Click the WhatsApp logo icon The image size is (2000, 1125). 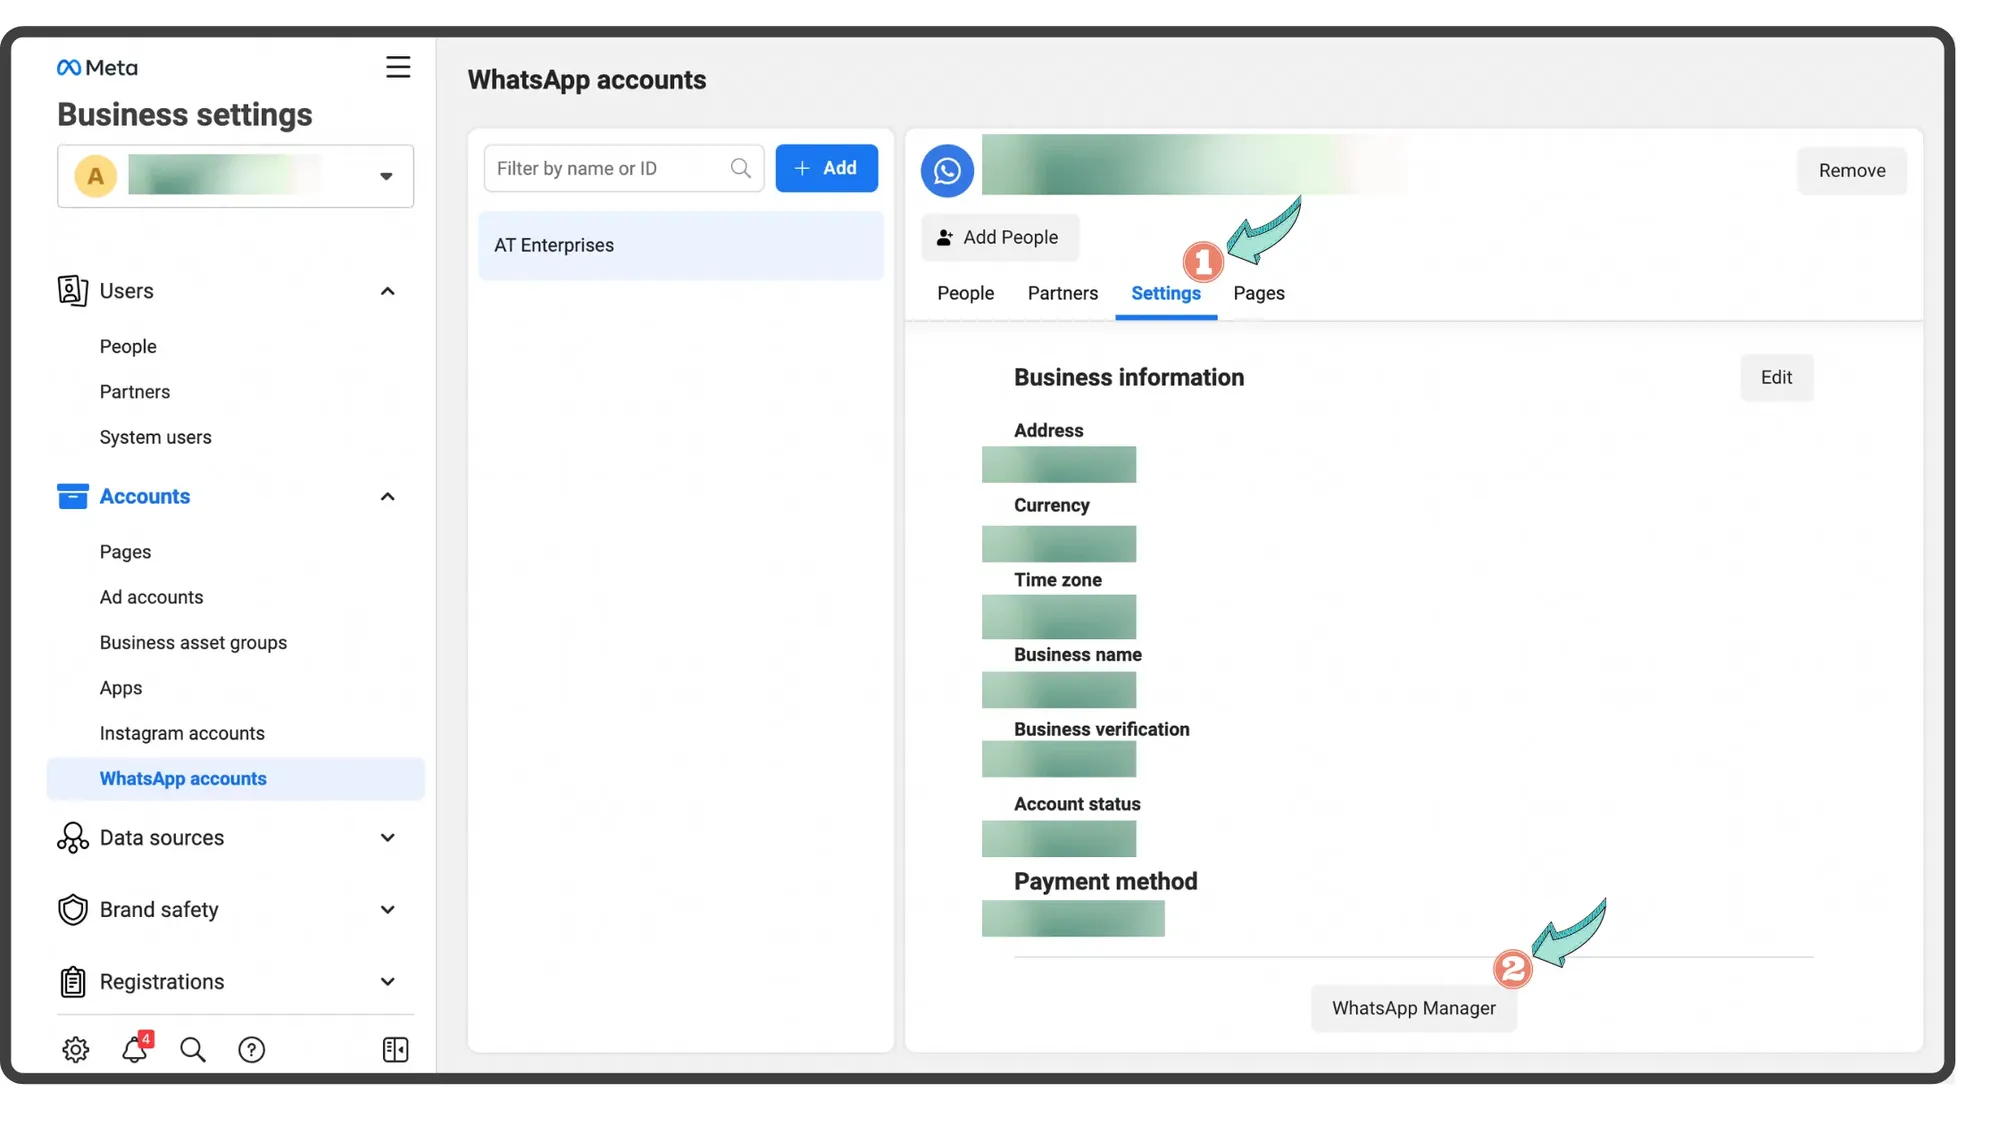pos(947,171)
